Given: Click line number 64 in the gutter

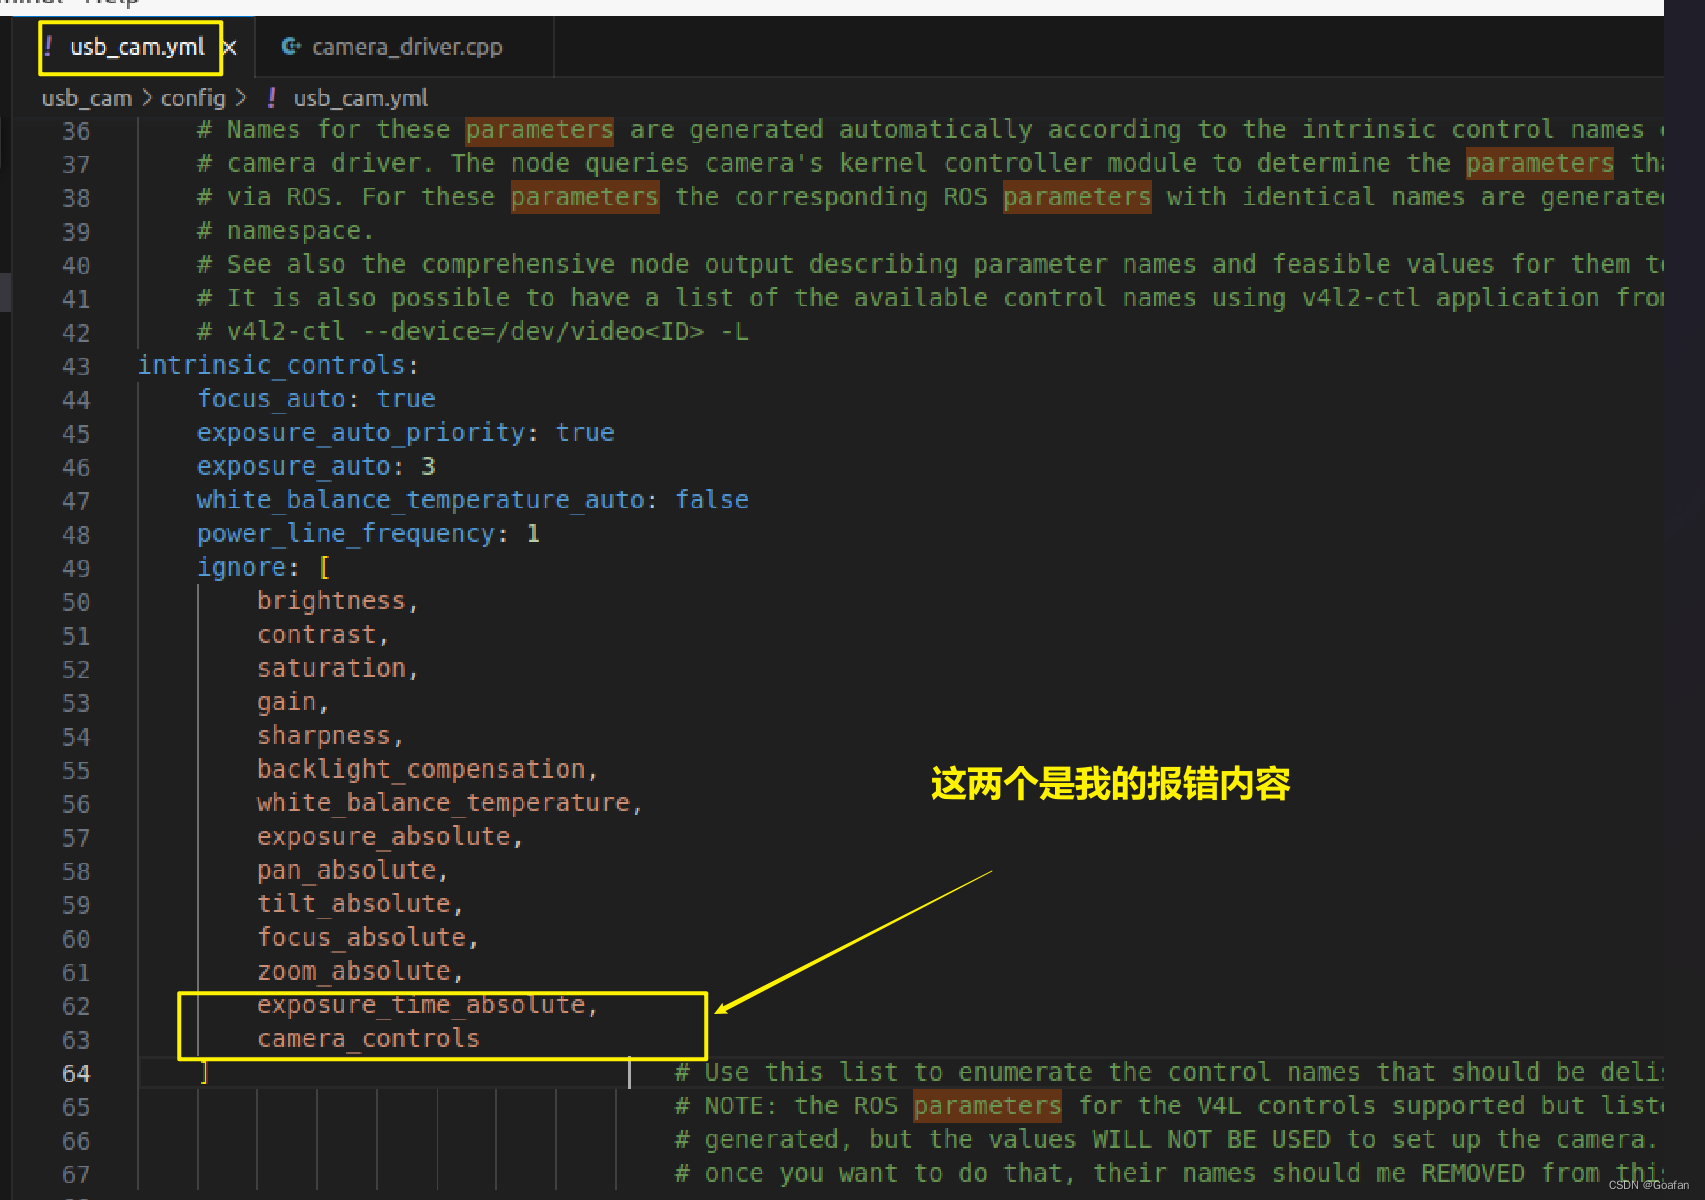Looking at the screenshot, I should coord(76,1073).
